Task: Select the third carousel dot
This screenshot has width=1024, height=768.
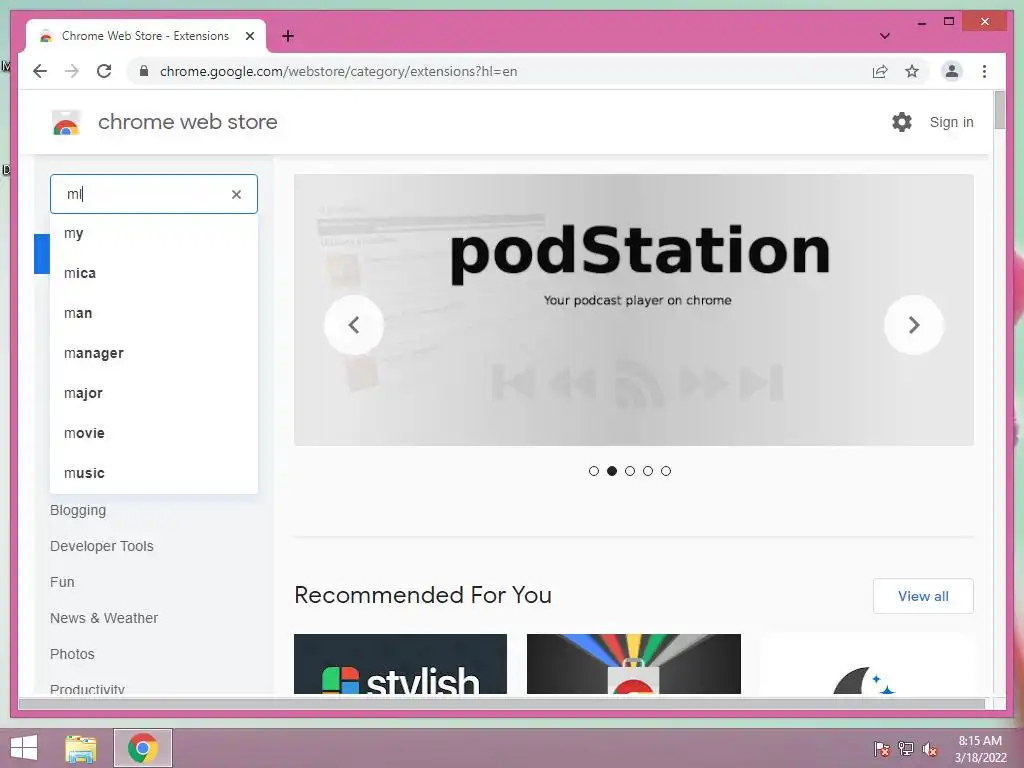Action: 630,471
